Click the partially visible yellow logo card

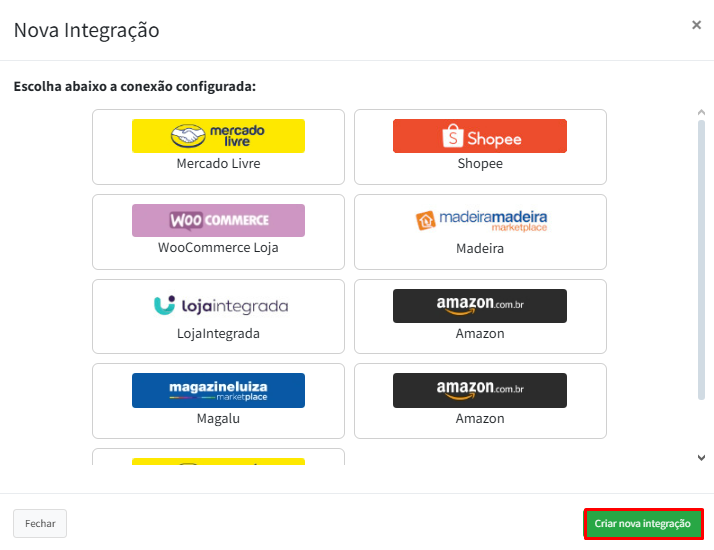(x=218, y=459)
